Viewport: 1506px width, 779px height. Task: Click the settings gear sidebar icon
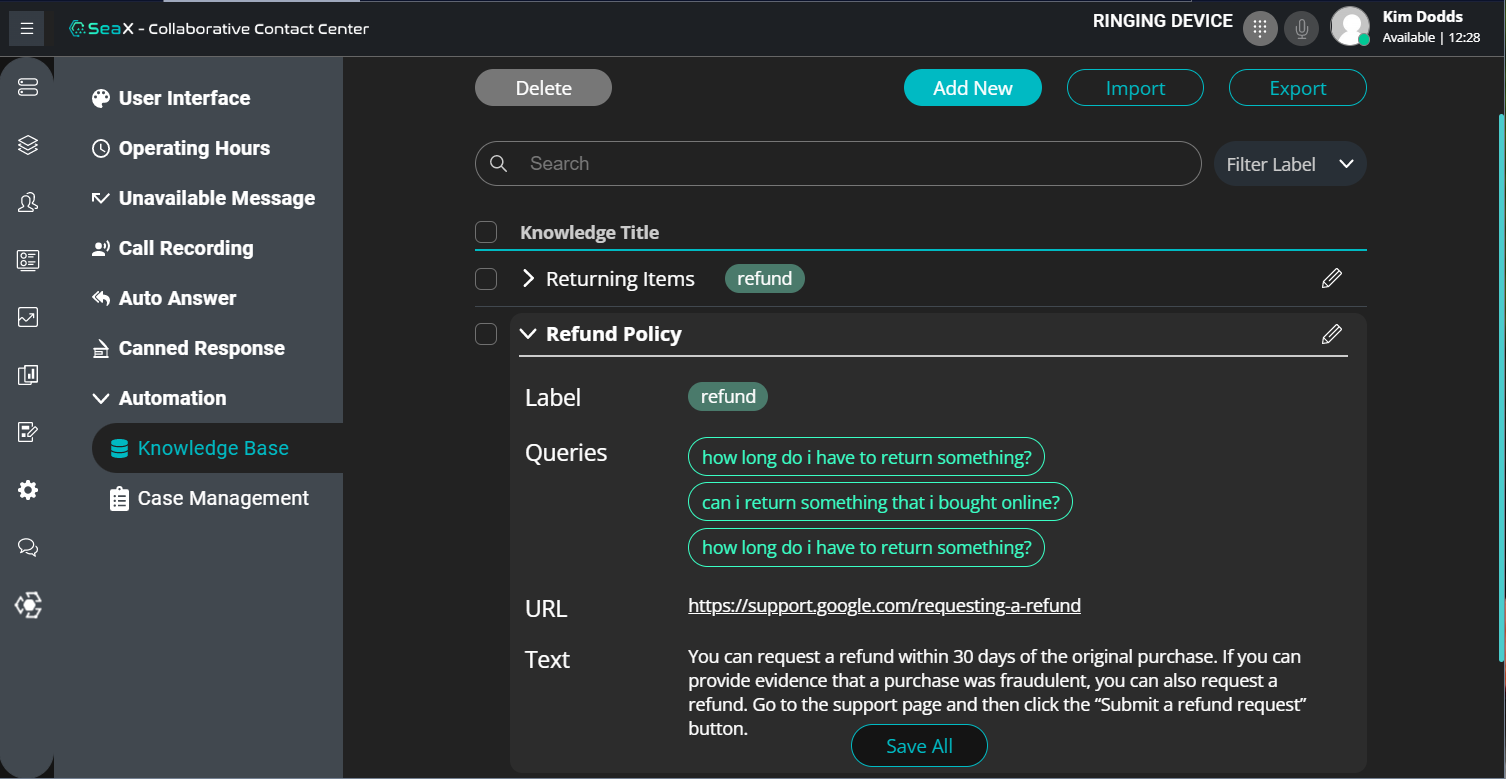pyautogui.click(x=28, y=490)
